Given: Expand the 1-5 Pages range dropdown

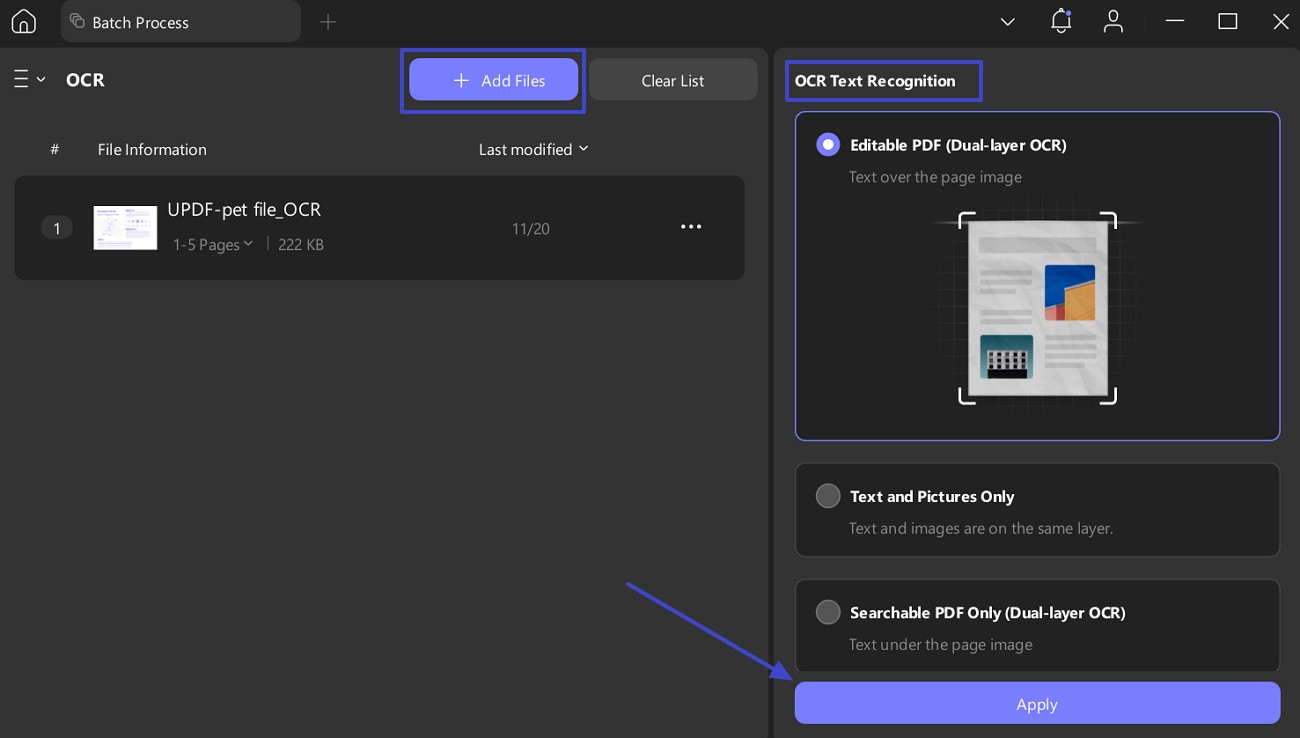Looking at the screenshot, I should 213,245.
